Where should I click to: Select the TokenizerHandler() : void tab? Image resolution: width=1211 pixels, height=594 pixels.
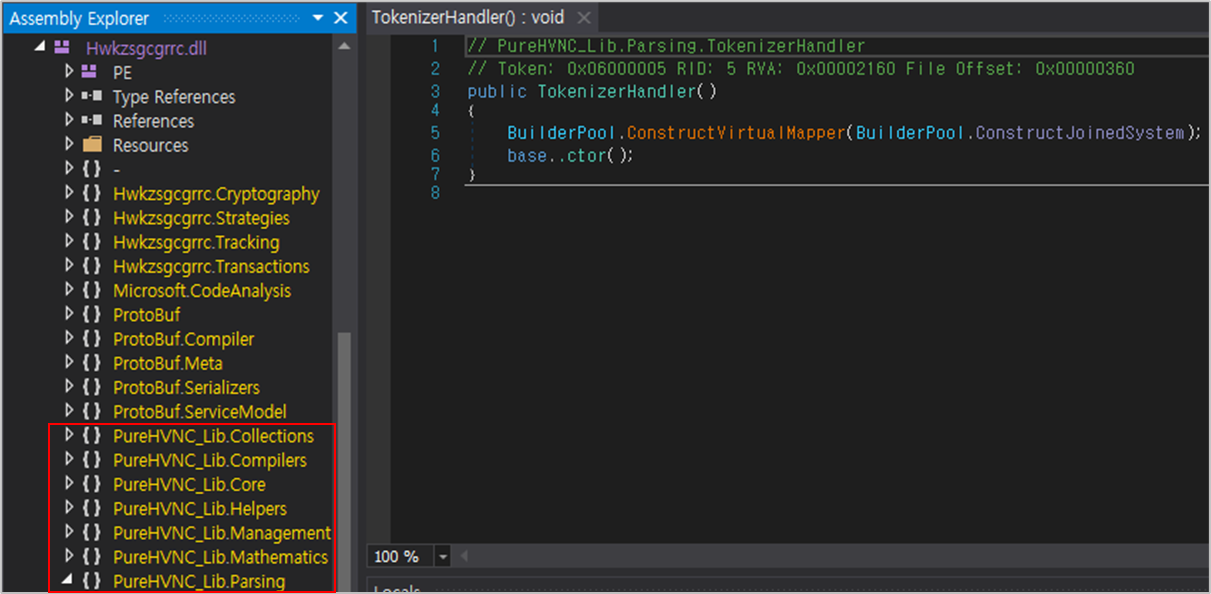click(468, 18)
